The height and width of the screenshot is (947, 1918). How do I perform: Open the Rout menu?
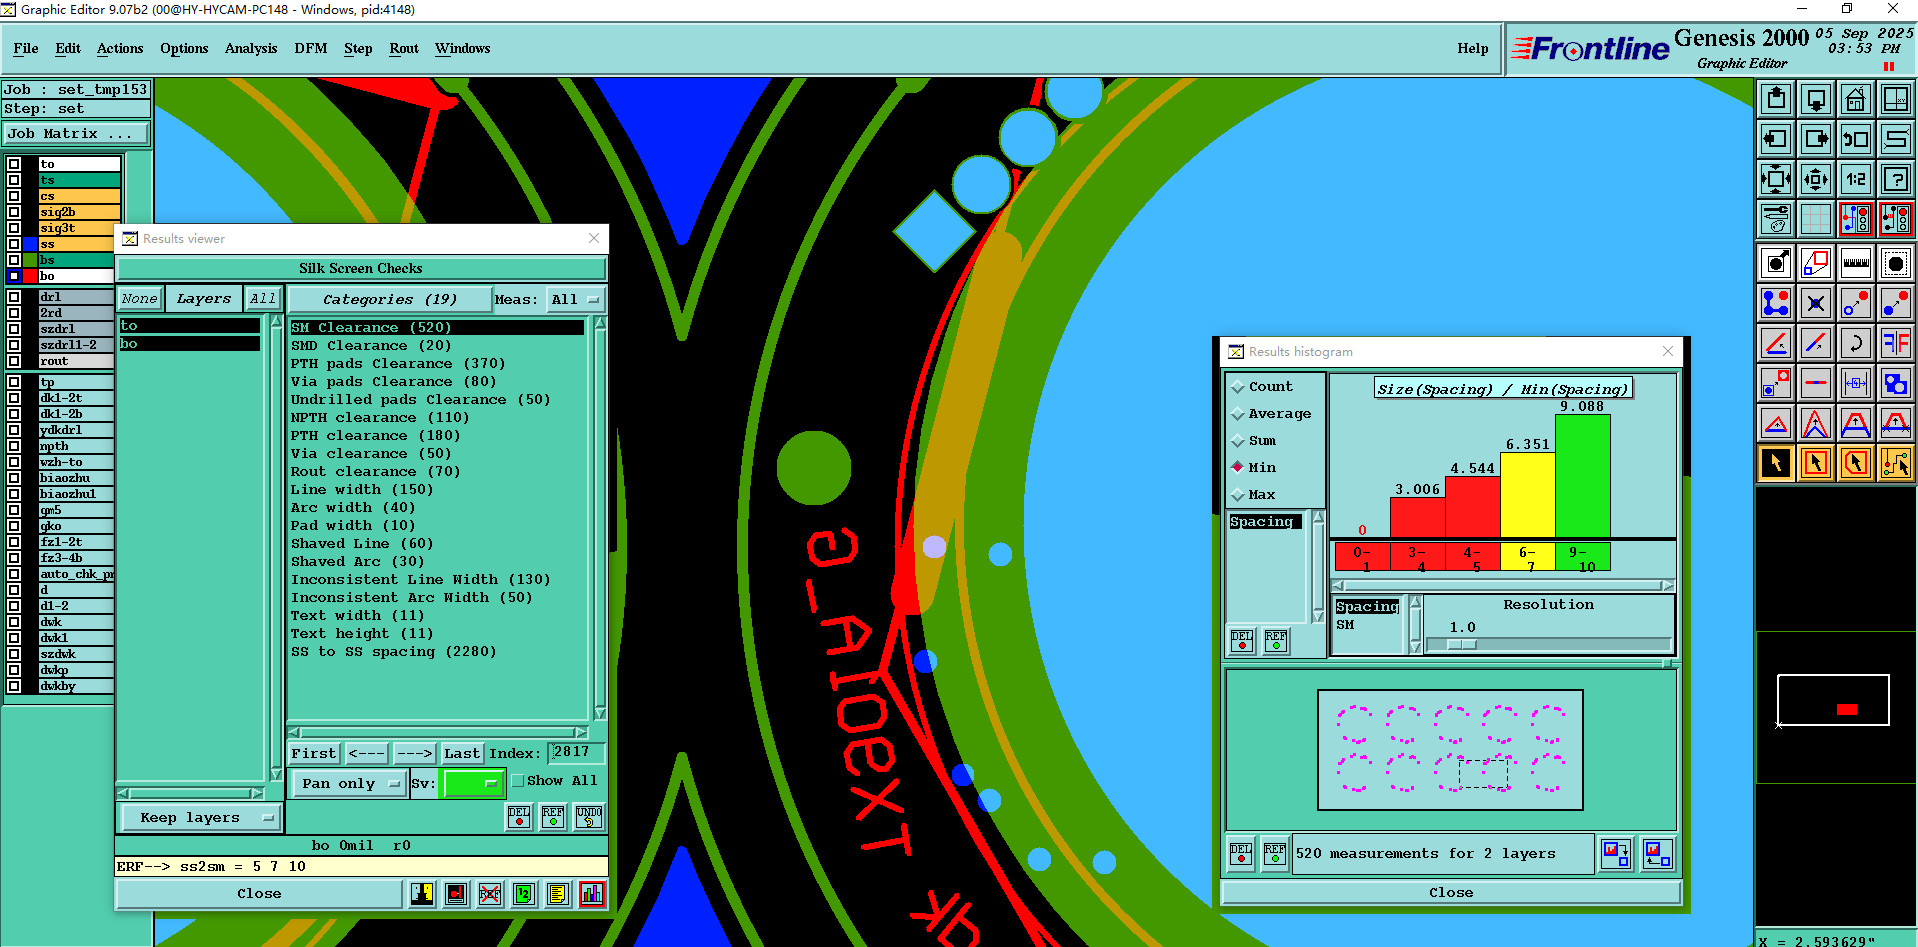pyautogui.click(x=404, y=48)
